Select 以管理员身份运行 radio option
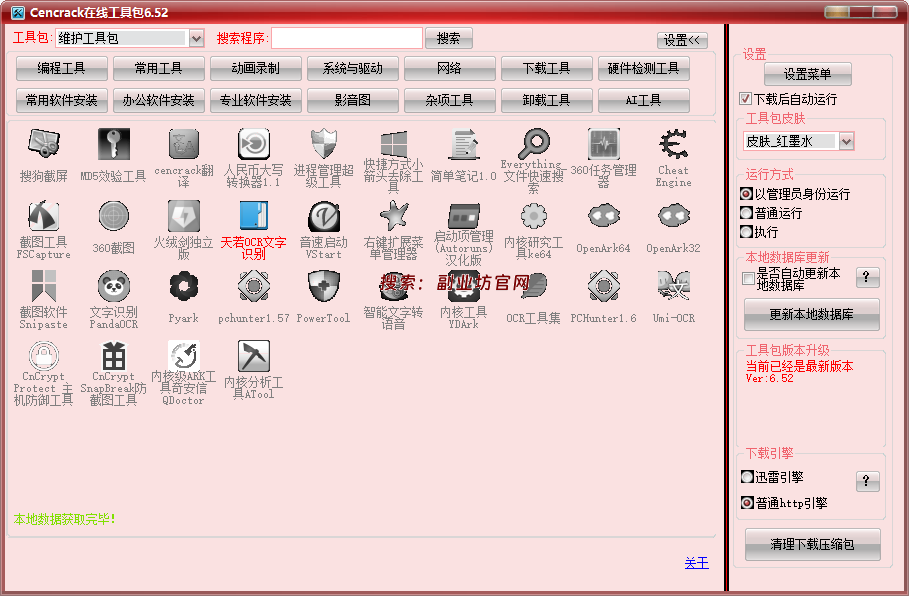The width and height of the screenshot is (909, 596). click(x=747, y=194)
